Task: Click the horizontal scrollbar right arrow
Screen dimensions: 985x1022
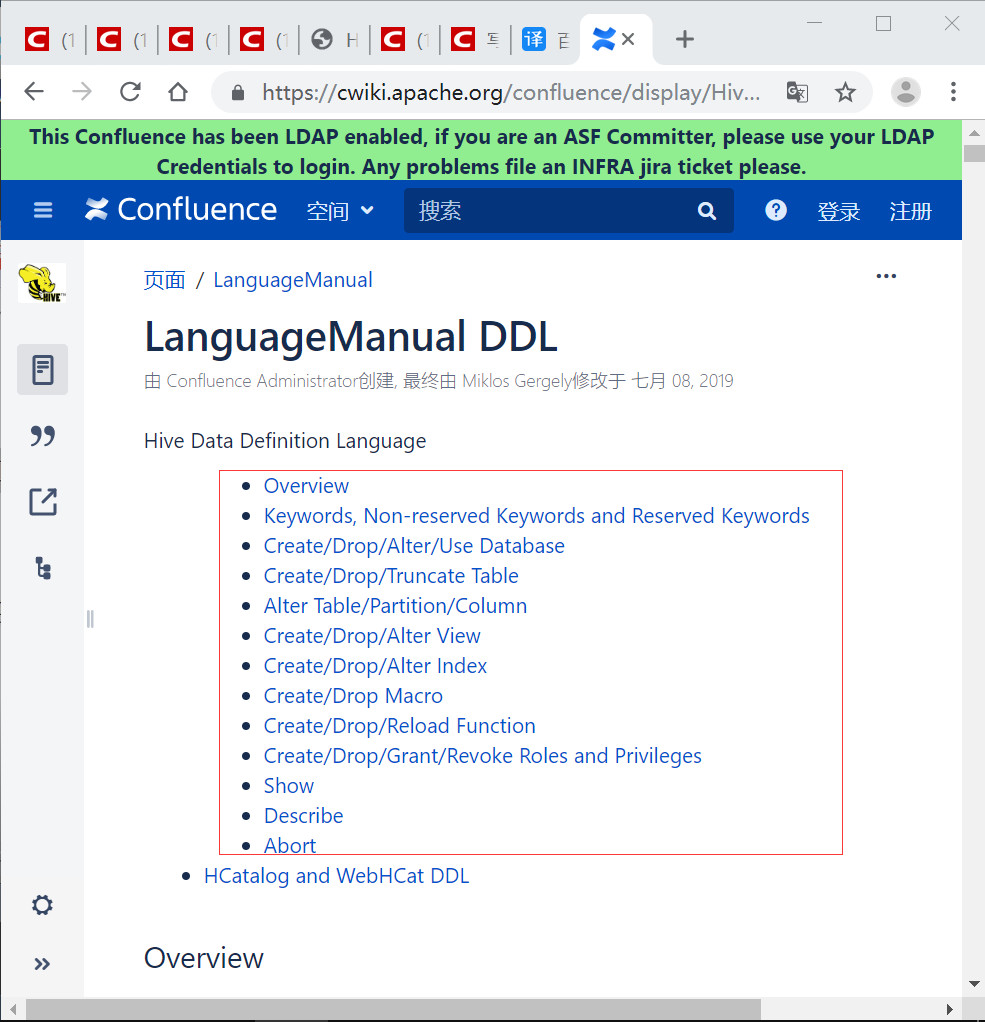Action: [x=949, y=1009]
